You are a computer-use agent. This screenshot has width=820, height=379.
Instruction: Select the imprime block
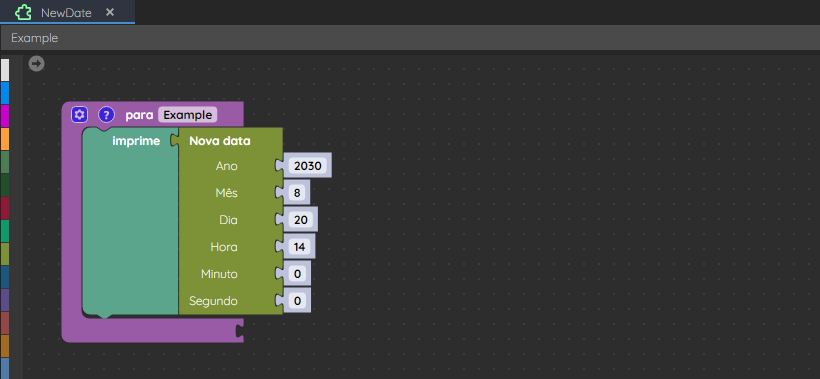(136, 141)
